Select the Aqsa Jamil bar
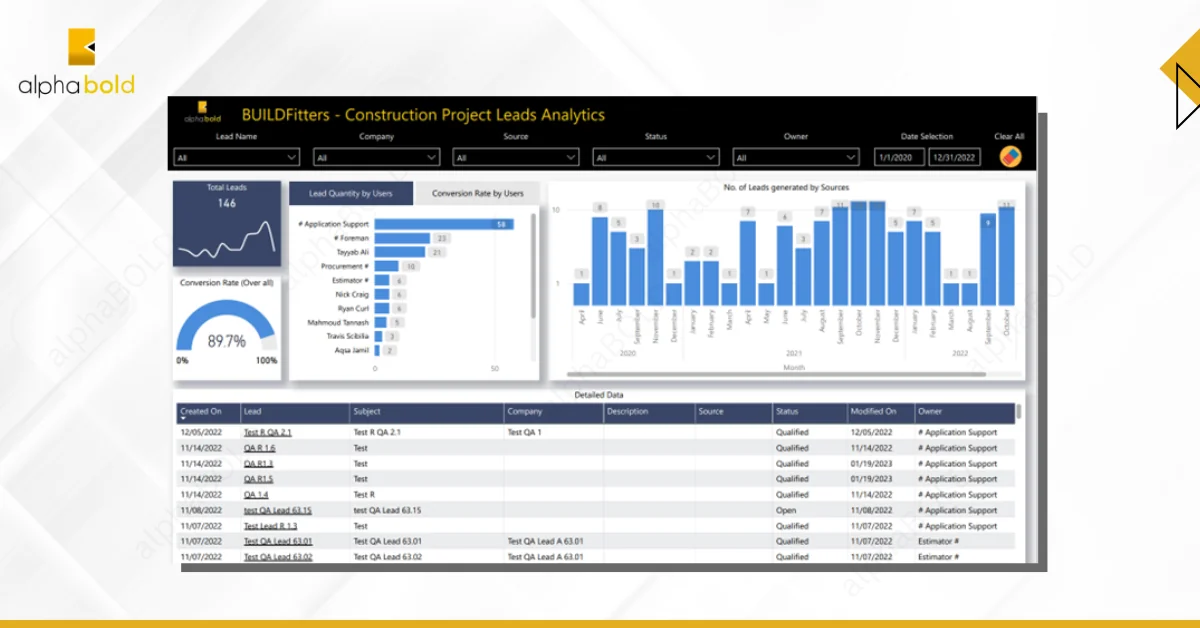Screen dimensions: 1200x628 coord(378,350)
